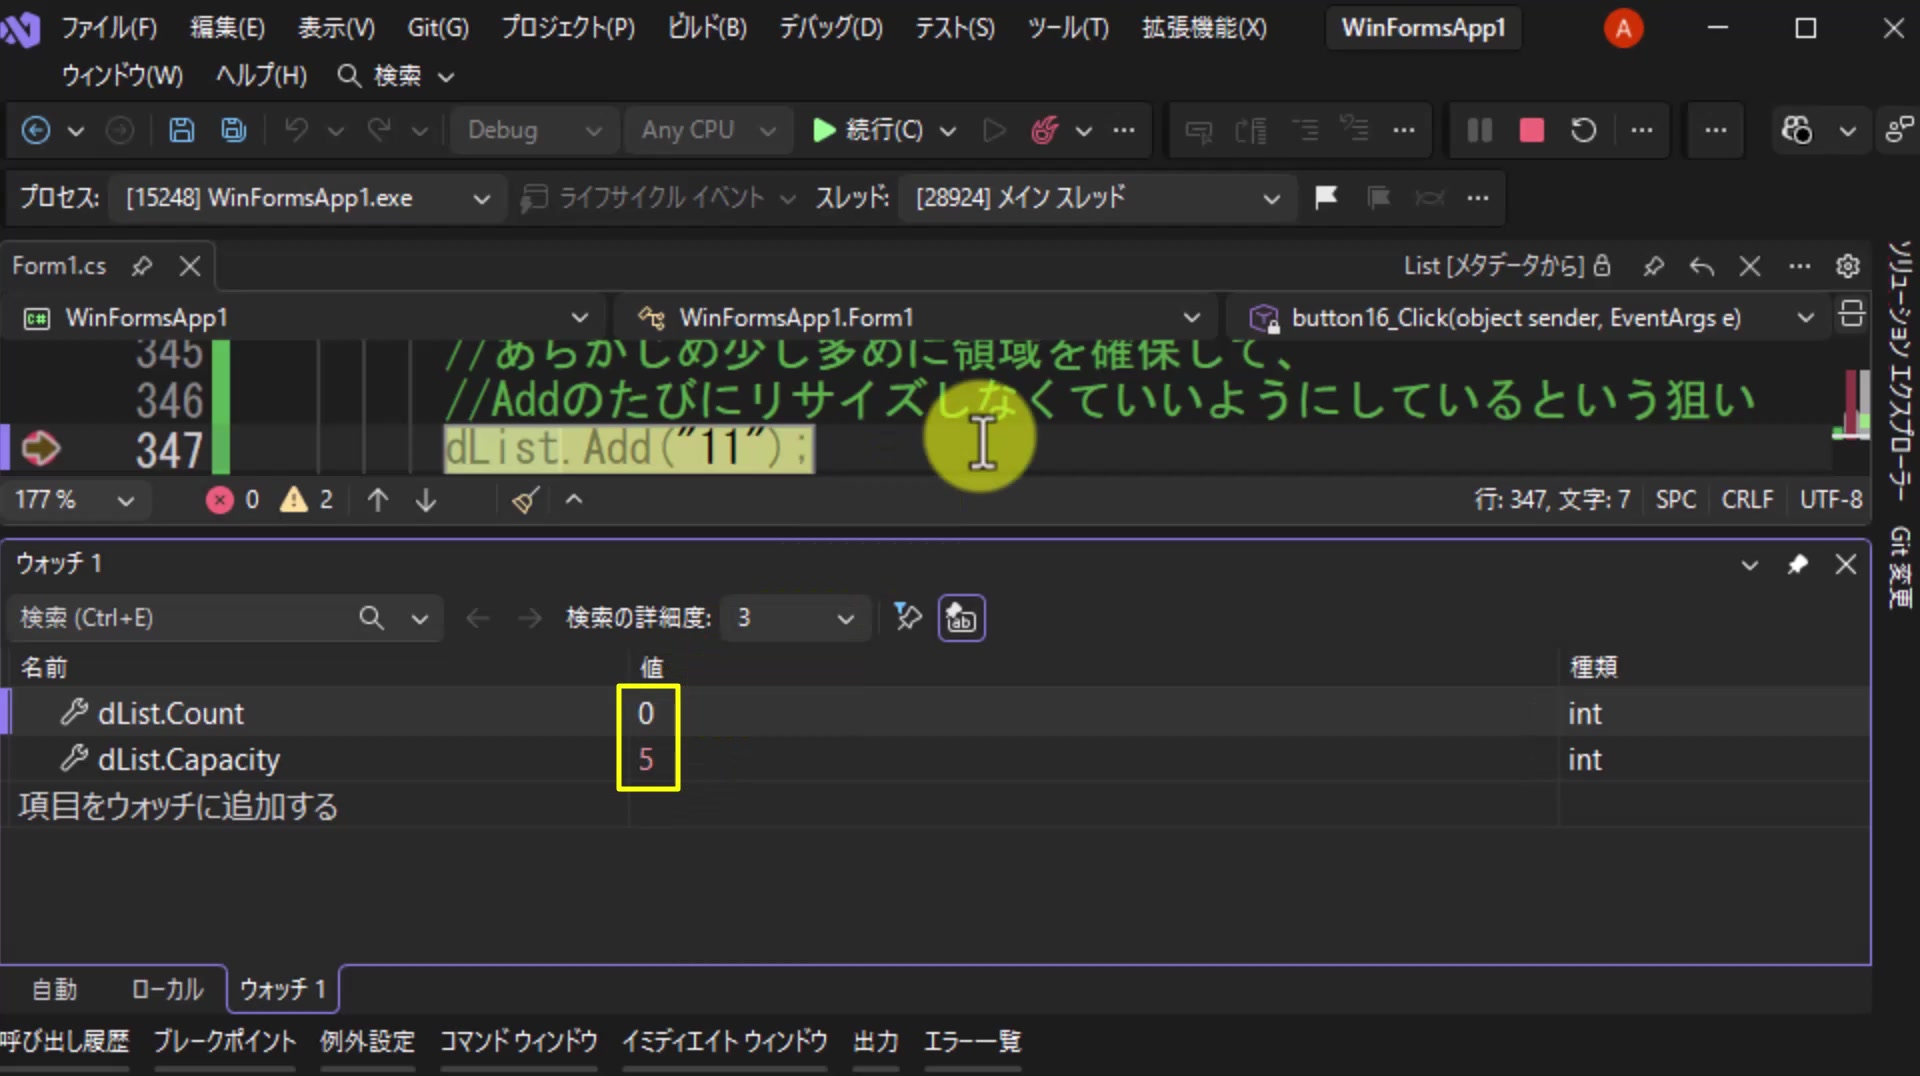The width and height of the screenshot is (1920, 1076).
Task: Click the thread flag icon
Action: (x=1326, y=197)
